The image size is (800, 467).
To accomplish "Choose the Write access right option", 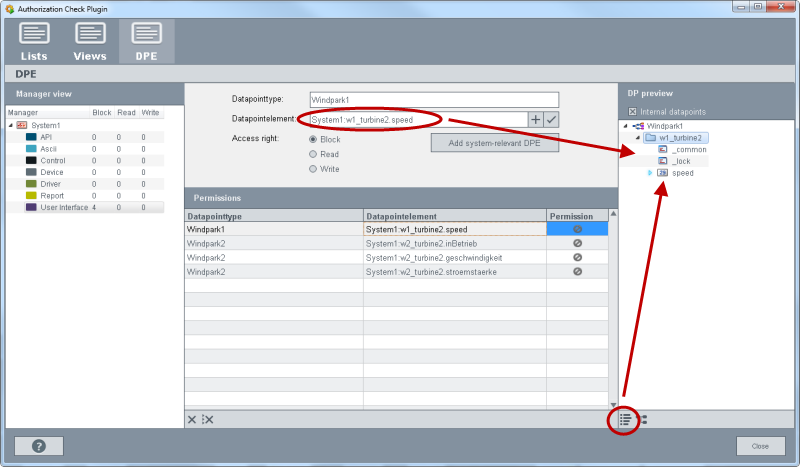I will pos(313,169).
